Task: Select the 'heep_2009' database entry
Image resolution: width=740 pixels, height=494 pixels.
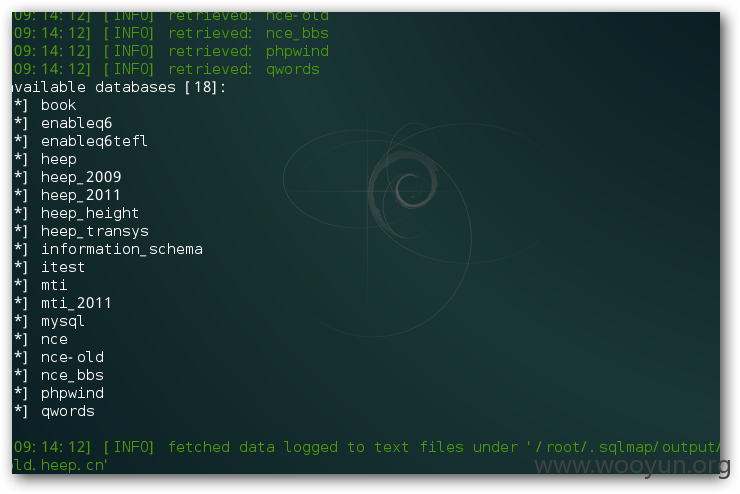Action: coord(81,177)
